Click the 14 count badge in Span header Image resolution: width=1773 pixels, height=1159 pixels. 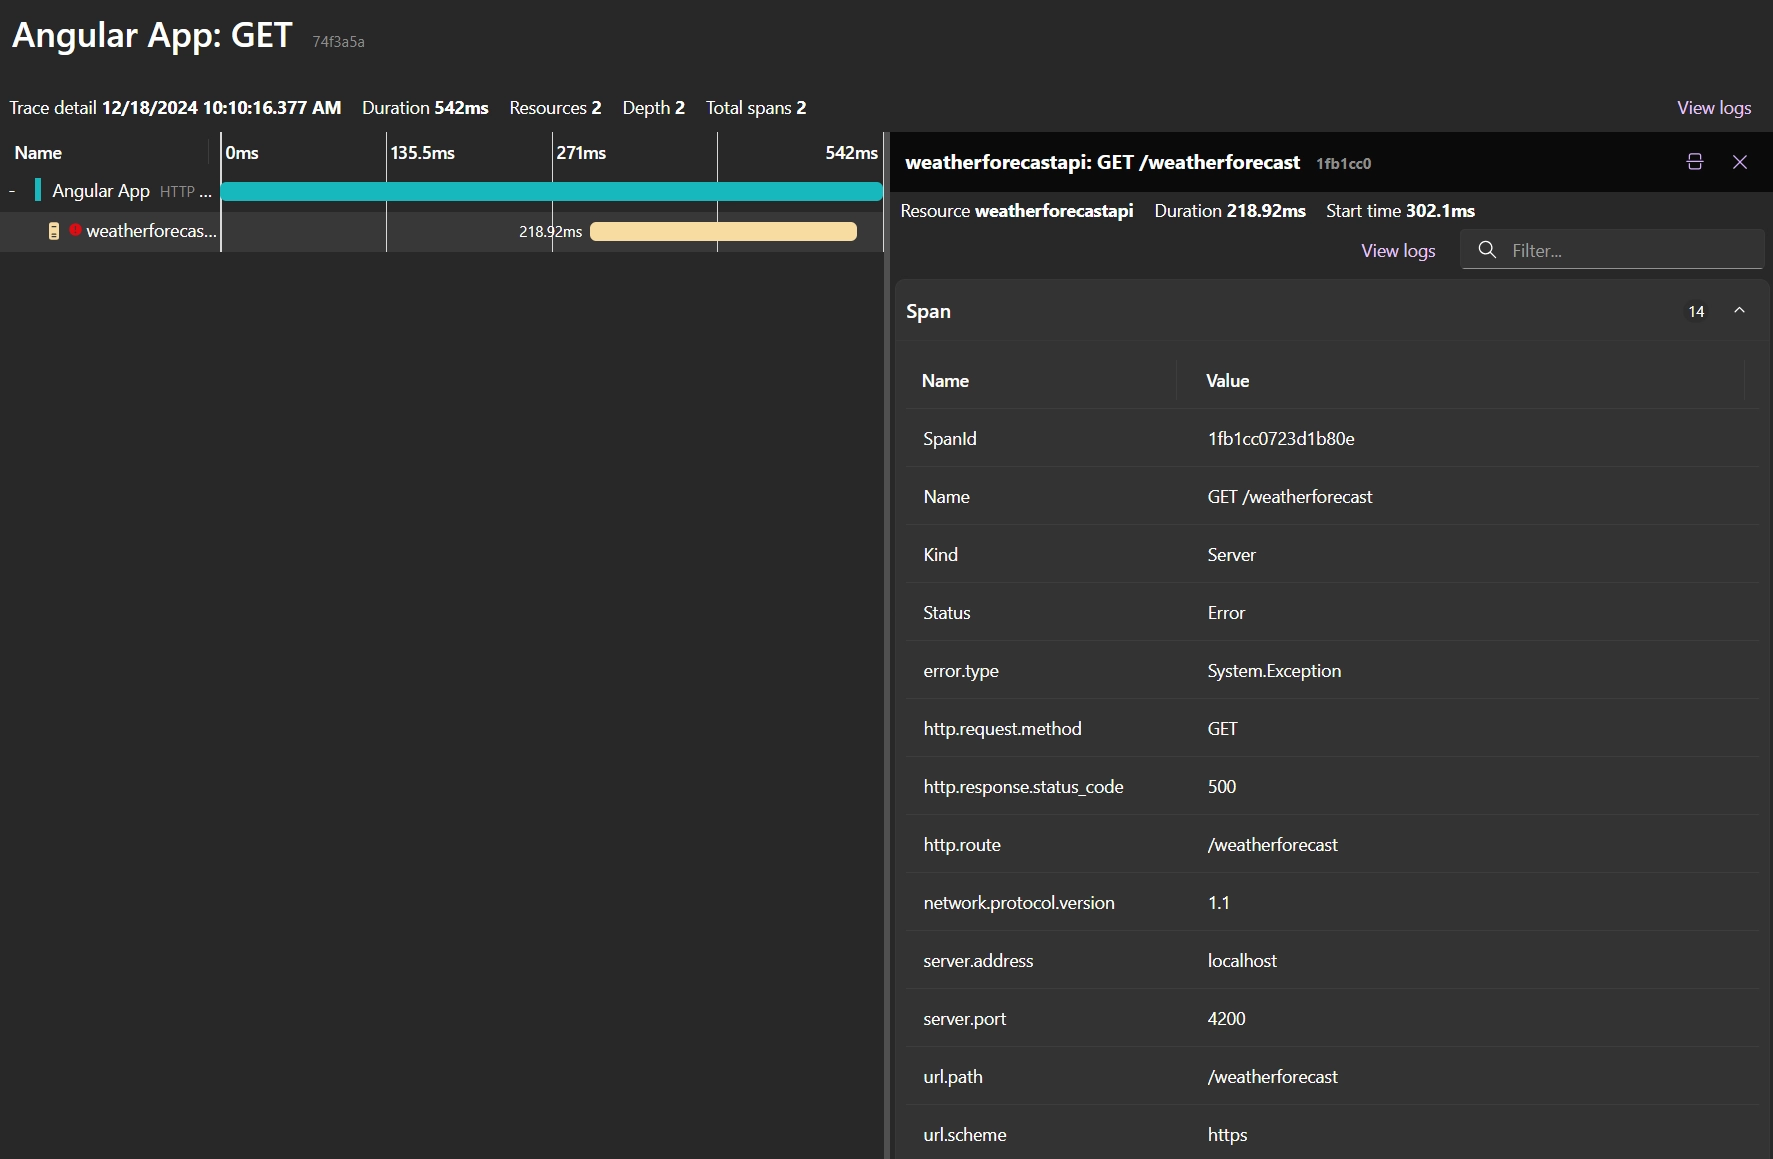point(1696,312)
